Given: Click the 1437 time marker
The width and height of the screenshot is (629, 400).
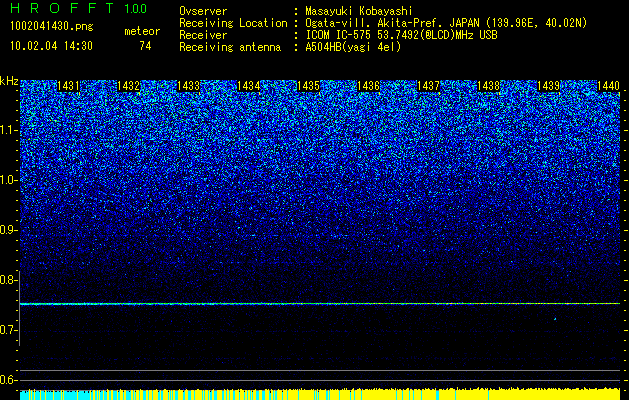Looking at the screenshot, I should pyautogui.click(x=428, y=85).
